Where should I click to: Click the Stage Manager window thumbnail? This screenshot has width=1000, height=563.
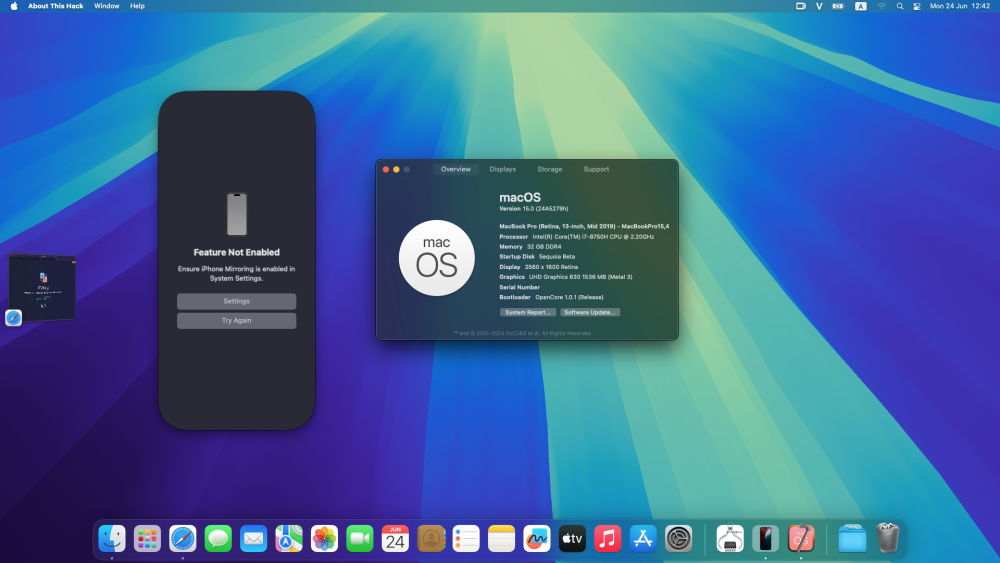coord(43,287)
